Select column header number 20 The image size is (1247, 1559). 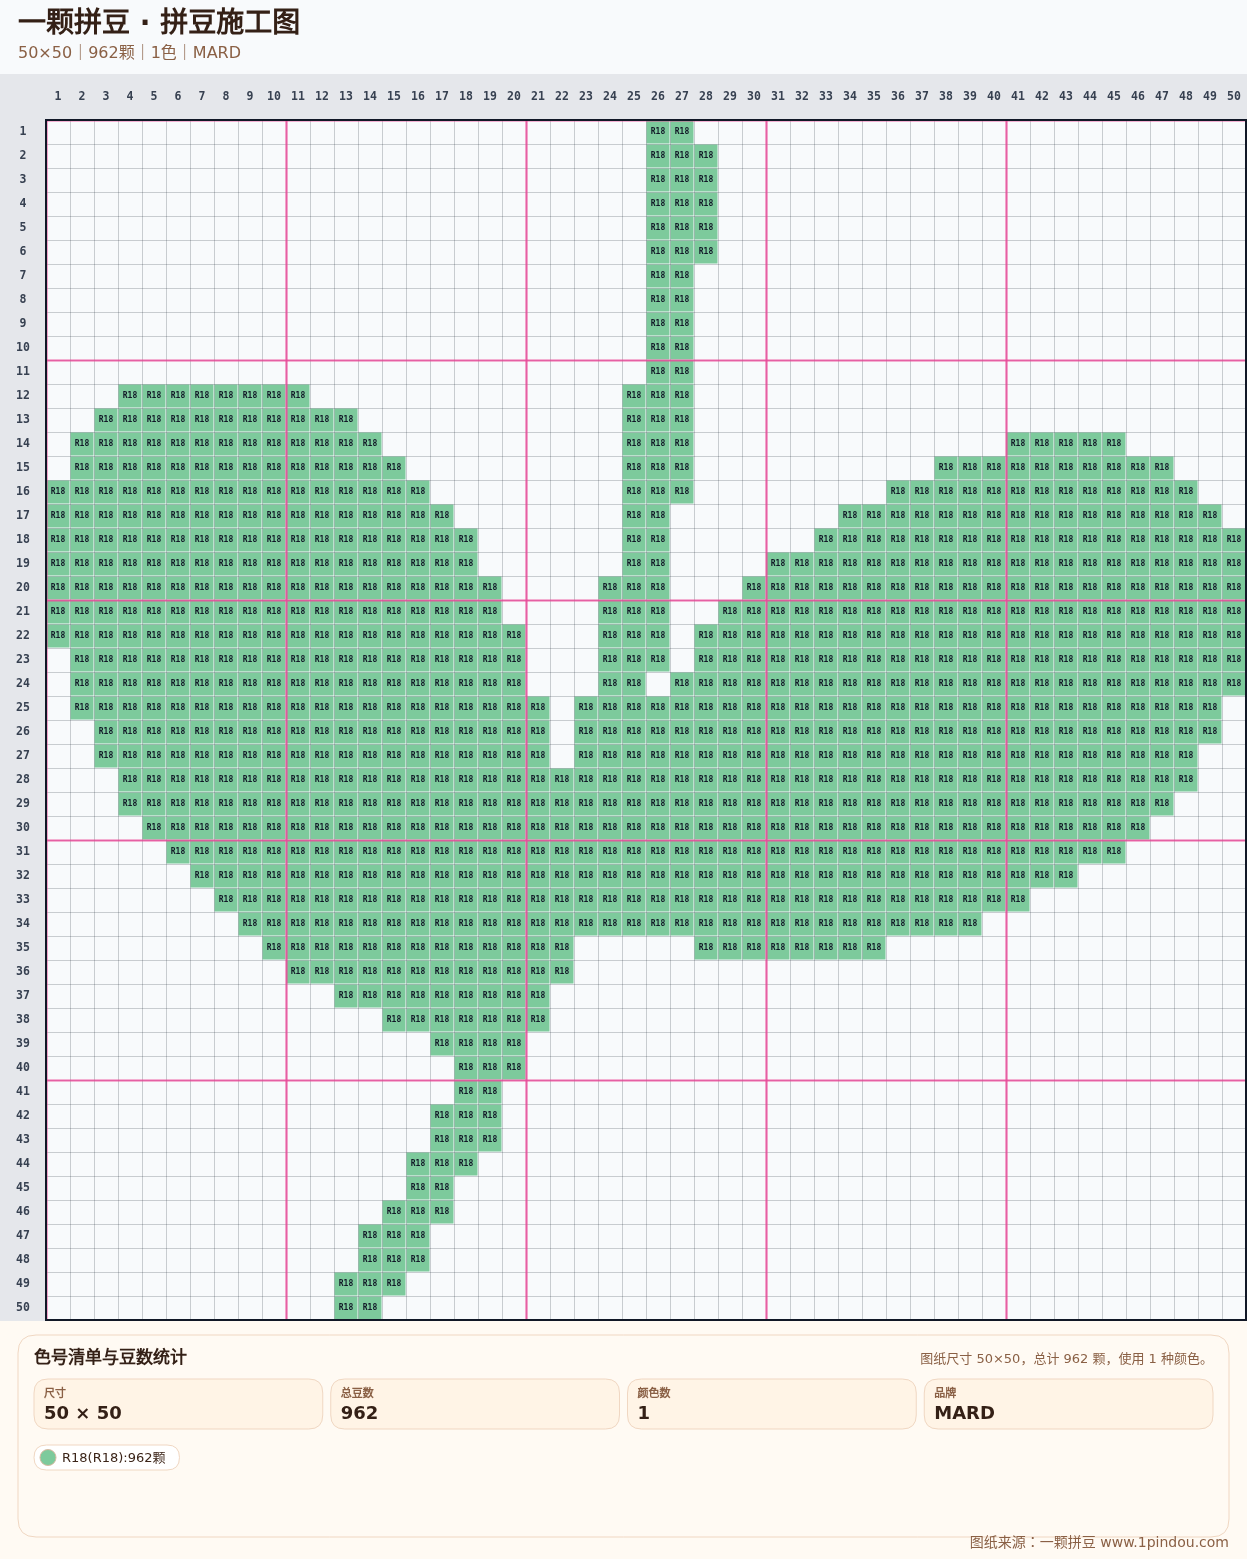514,96
